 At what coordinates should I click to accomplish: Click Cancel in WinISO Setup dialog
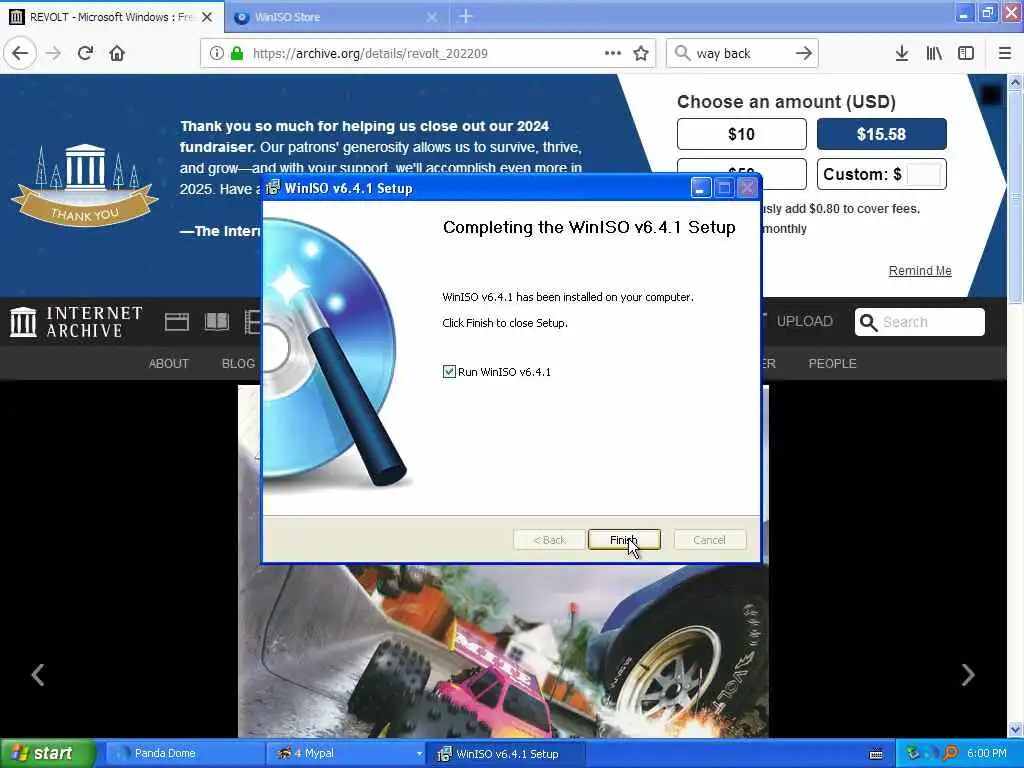709,539
